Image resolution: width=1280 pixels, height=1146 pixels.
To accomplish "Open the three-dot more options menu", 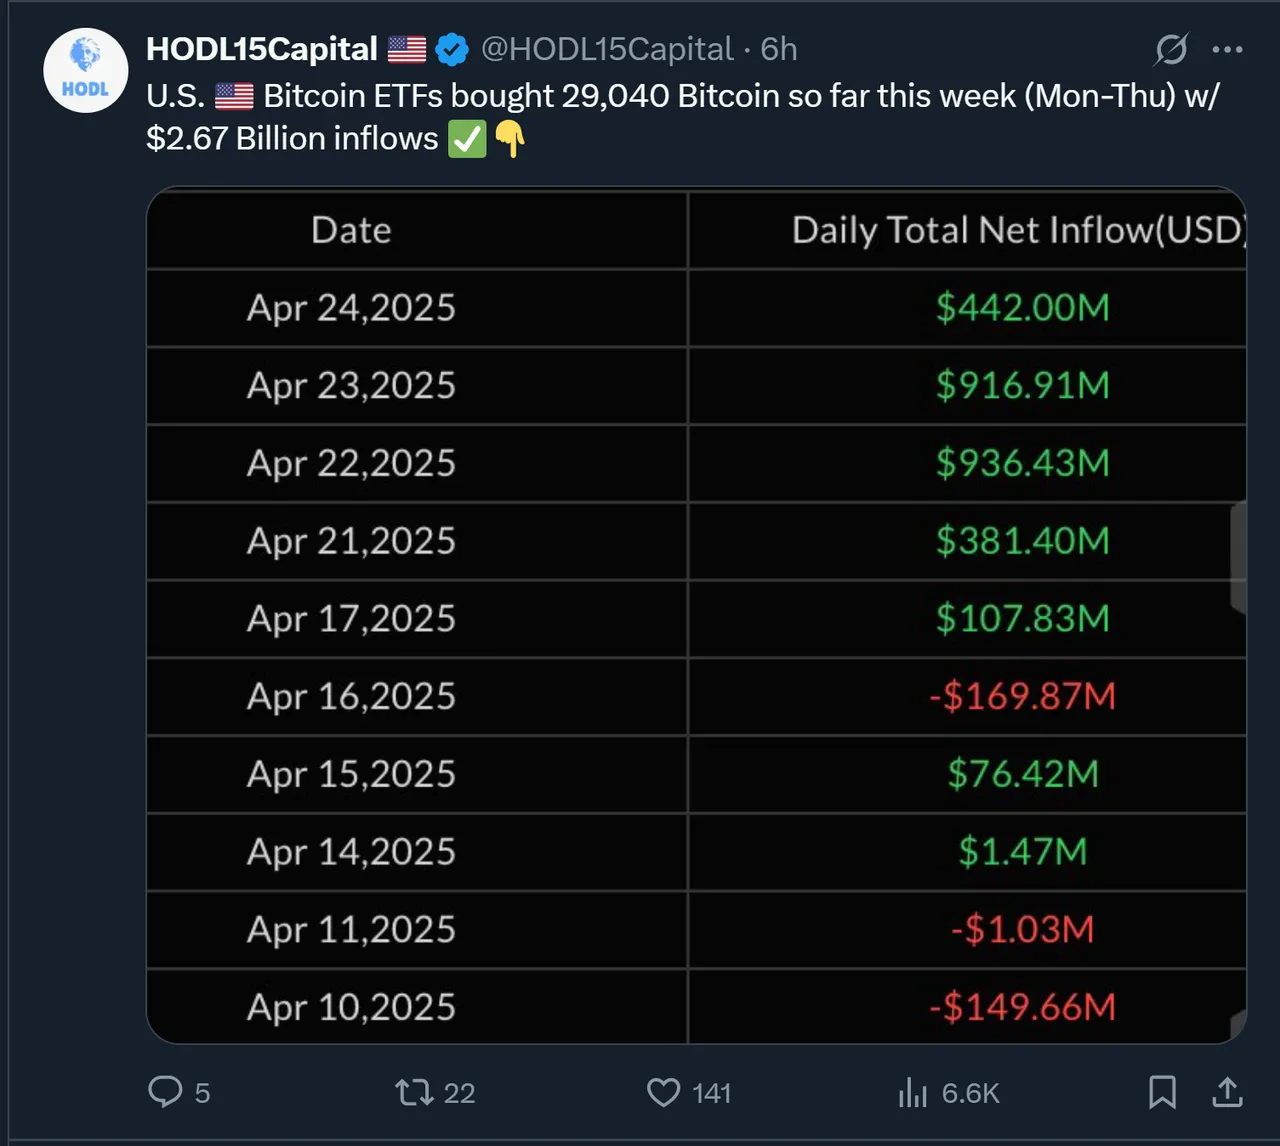I will click(x=1227, y=49).
